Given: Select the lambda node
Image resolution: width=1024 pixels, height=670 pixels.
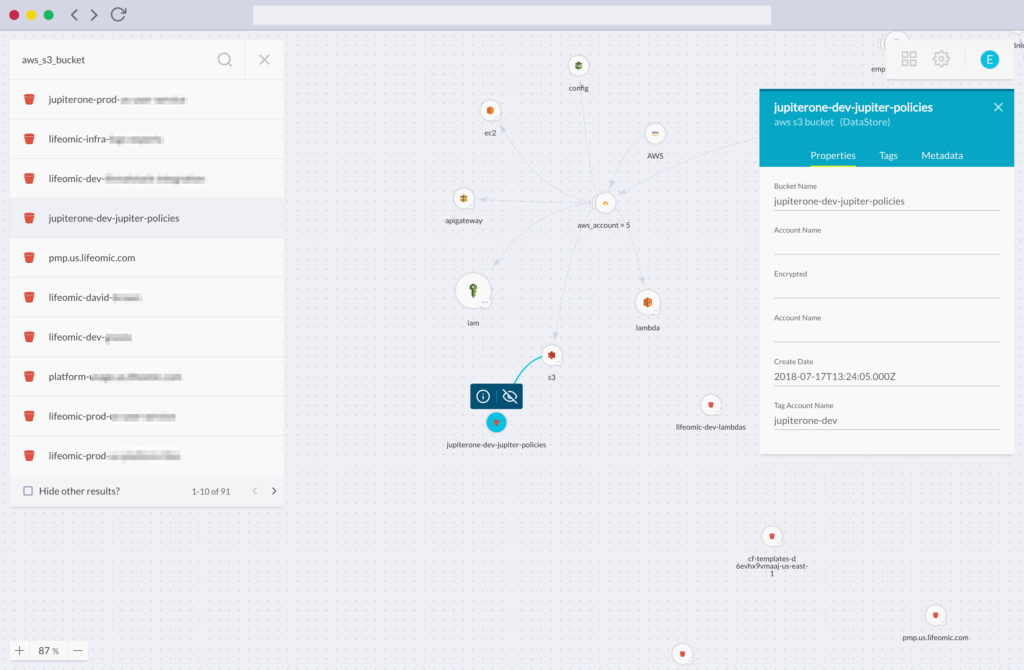Looking at the screenshot, I should pyautogui.click(x=648, y=302).
